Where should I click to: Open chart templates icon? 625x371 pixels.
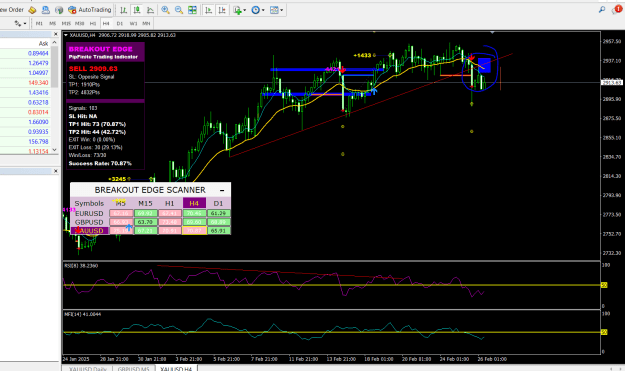(x=274, y=10)
